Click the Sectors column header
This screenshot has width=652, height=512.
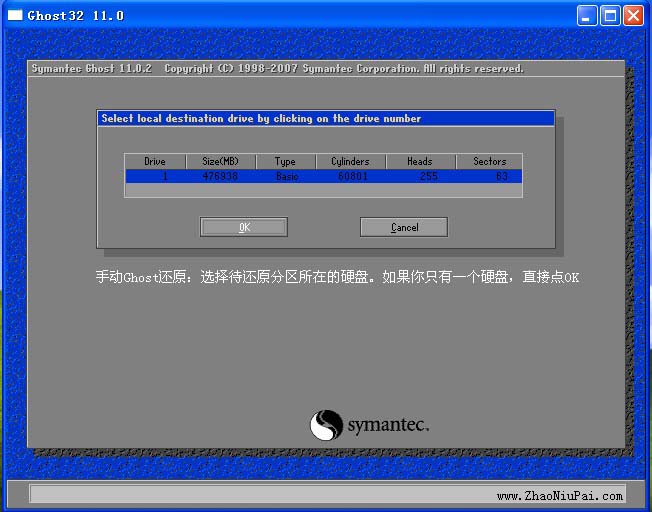[x=489, y=161]
